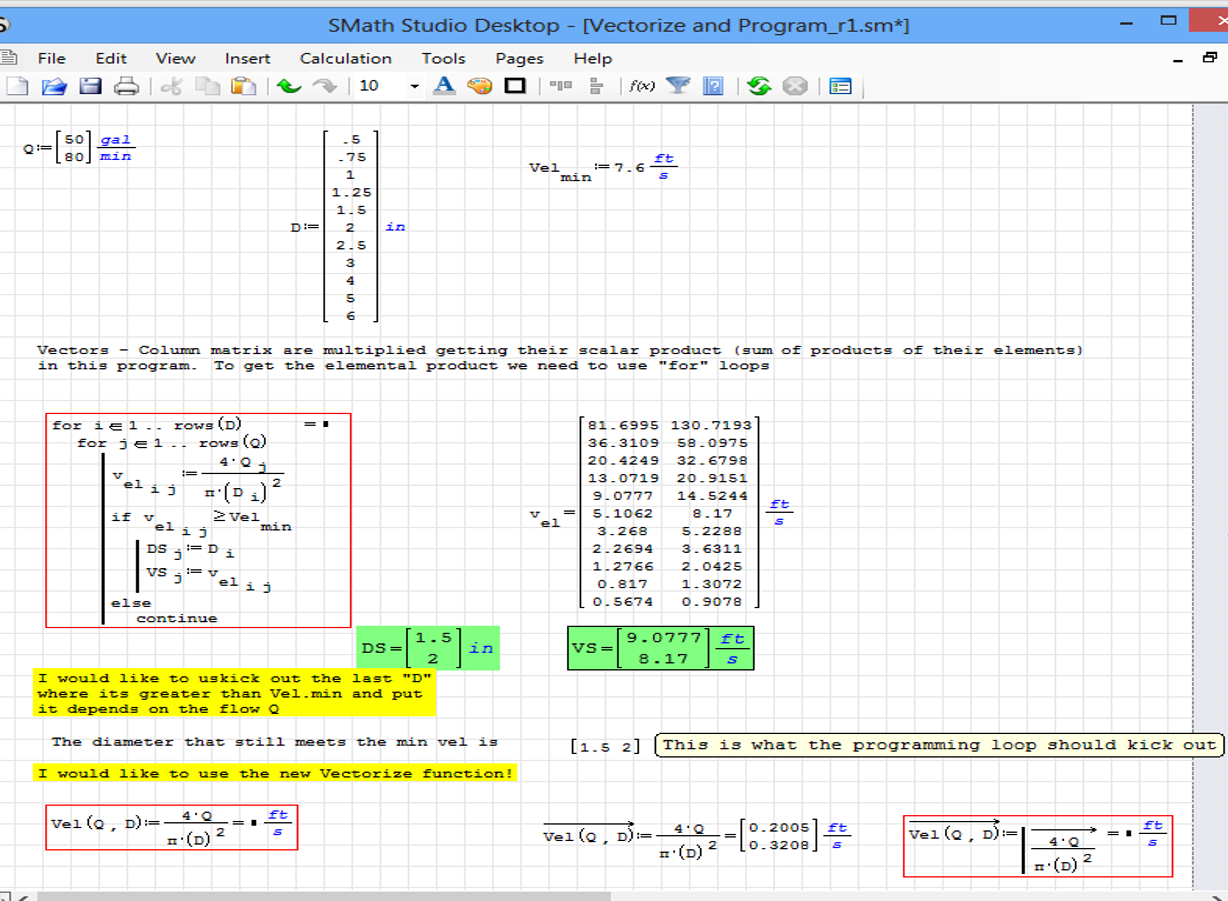Open the Tools menu
Viewport: 1228px width, 901px height.
[443, 58]
